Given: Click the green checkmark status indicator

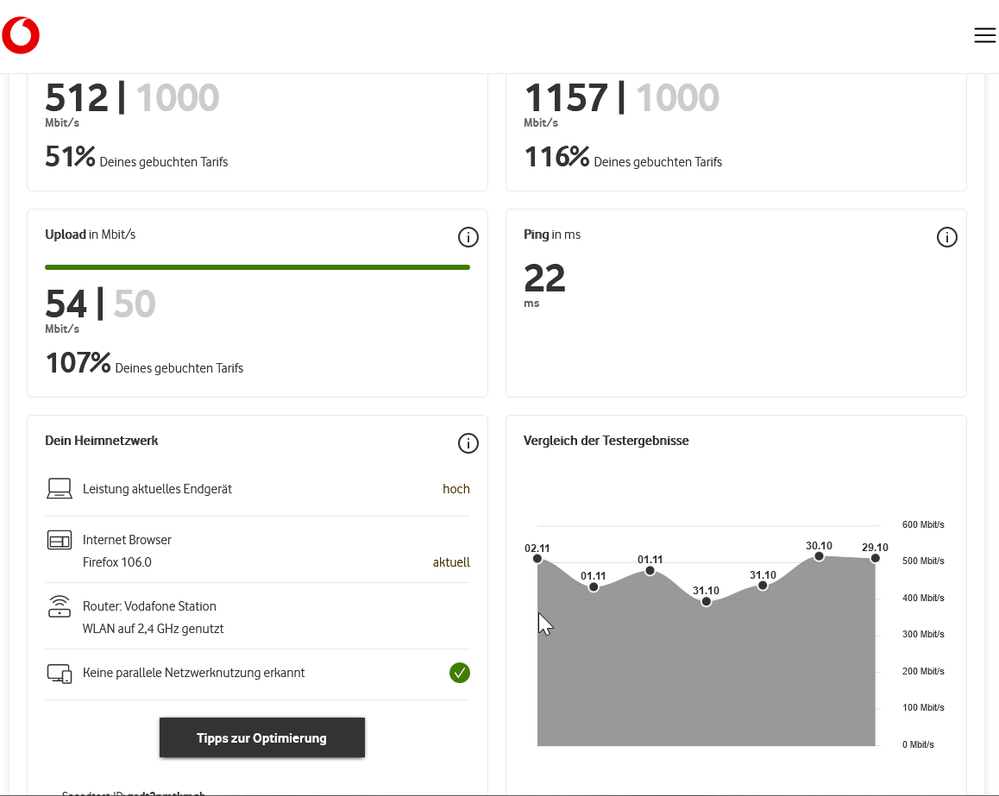Looking at the screenshot, I should click(x=459, y=673).
